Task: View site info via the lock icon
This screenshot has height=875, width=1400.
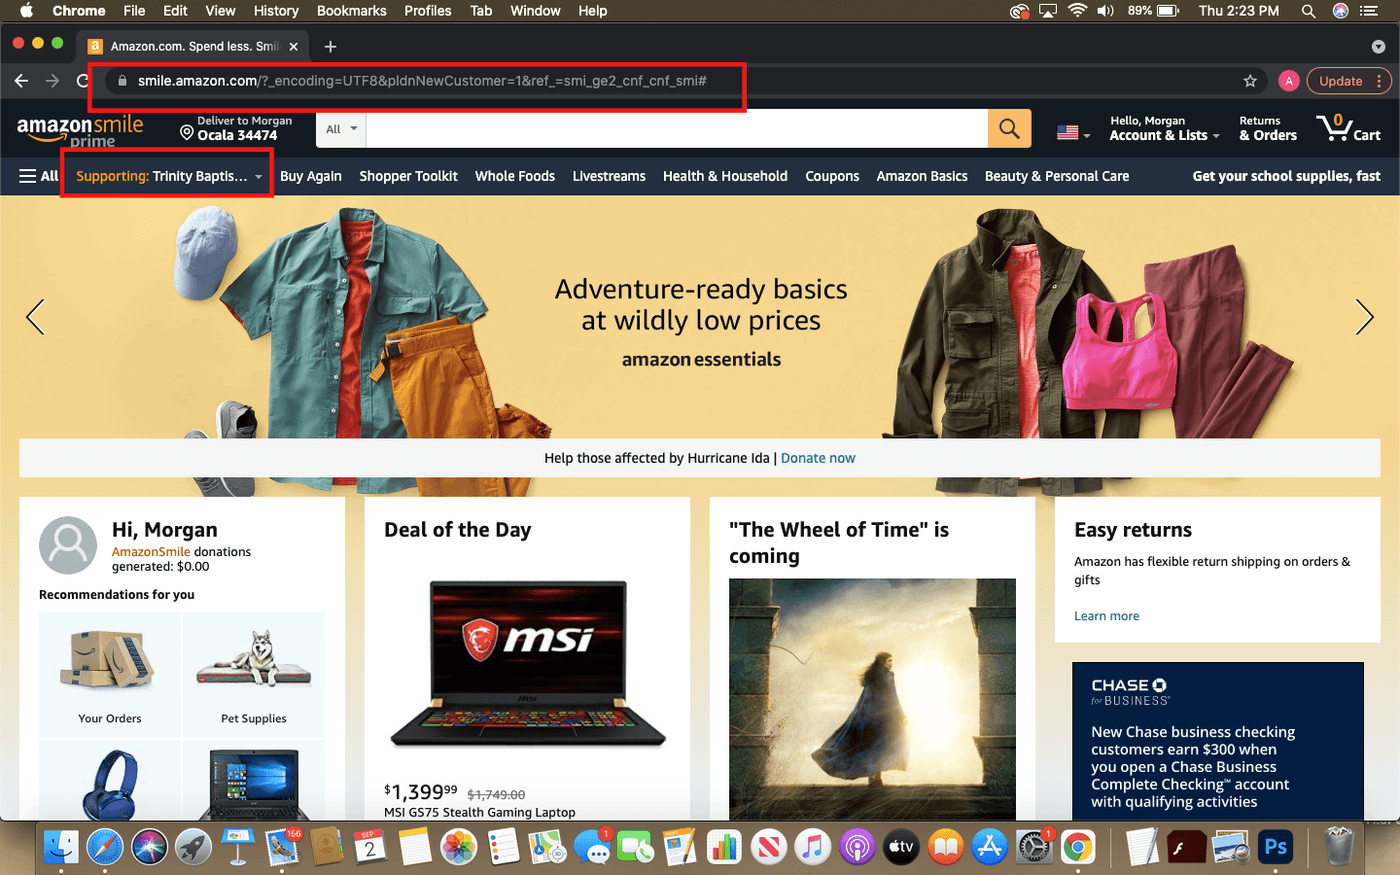Action: [122, 81]
